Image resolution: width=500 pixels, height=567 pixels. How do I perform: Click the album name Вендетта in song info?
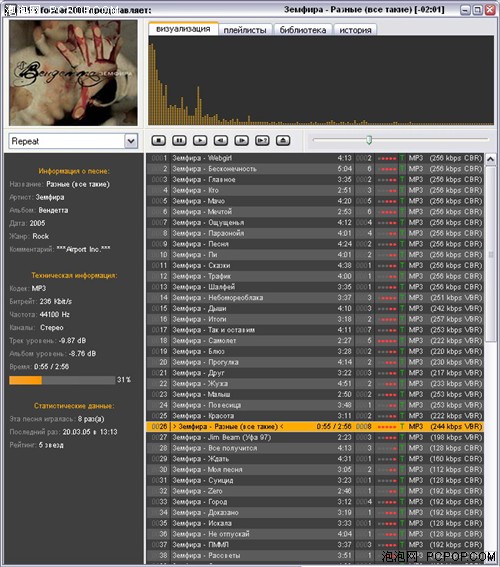point(53,210)
